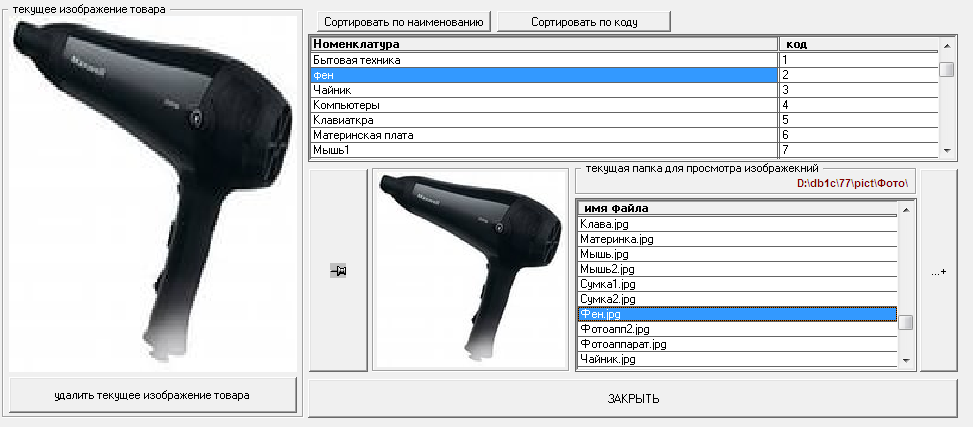The height and width of the screenshot is (427, 973).
Task: Select the 'Фен' nomenclature row
Action: 544,74
